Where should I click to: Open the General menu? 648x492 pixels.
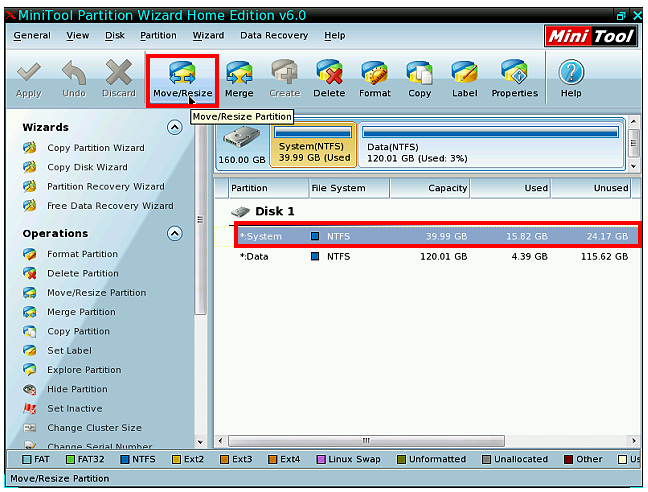(x=32, y=36)
